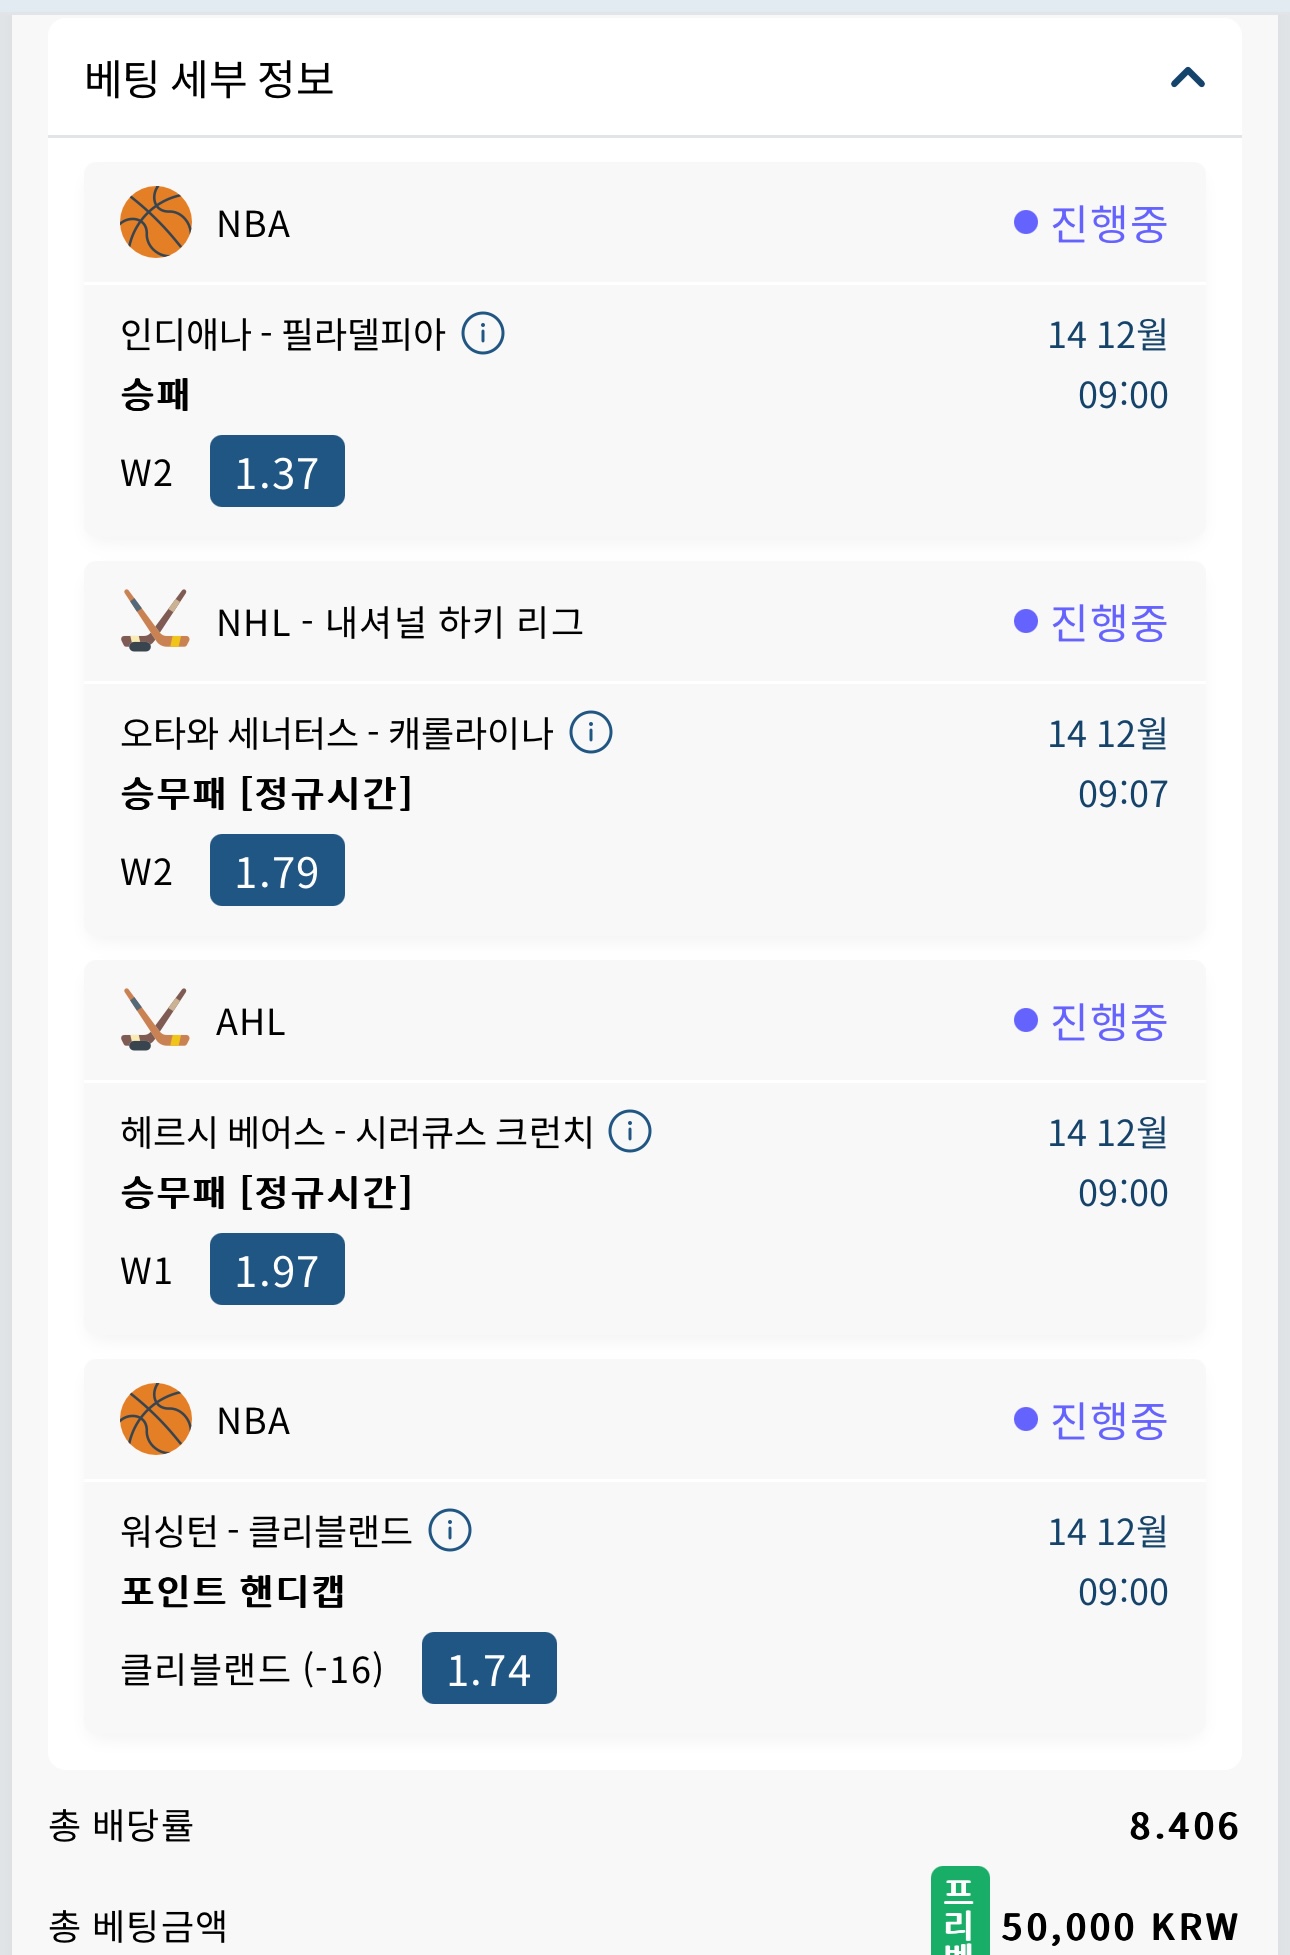Open info icon for 오타와 세너터스 - 캐롤라이나
1290x1955 pixels.
click(591, 732)
